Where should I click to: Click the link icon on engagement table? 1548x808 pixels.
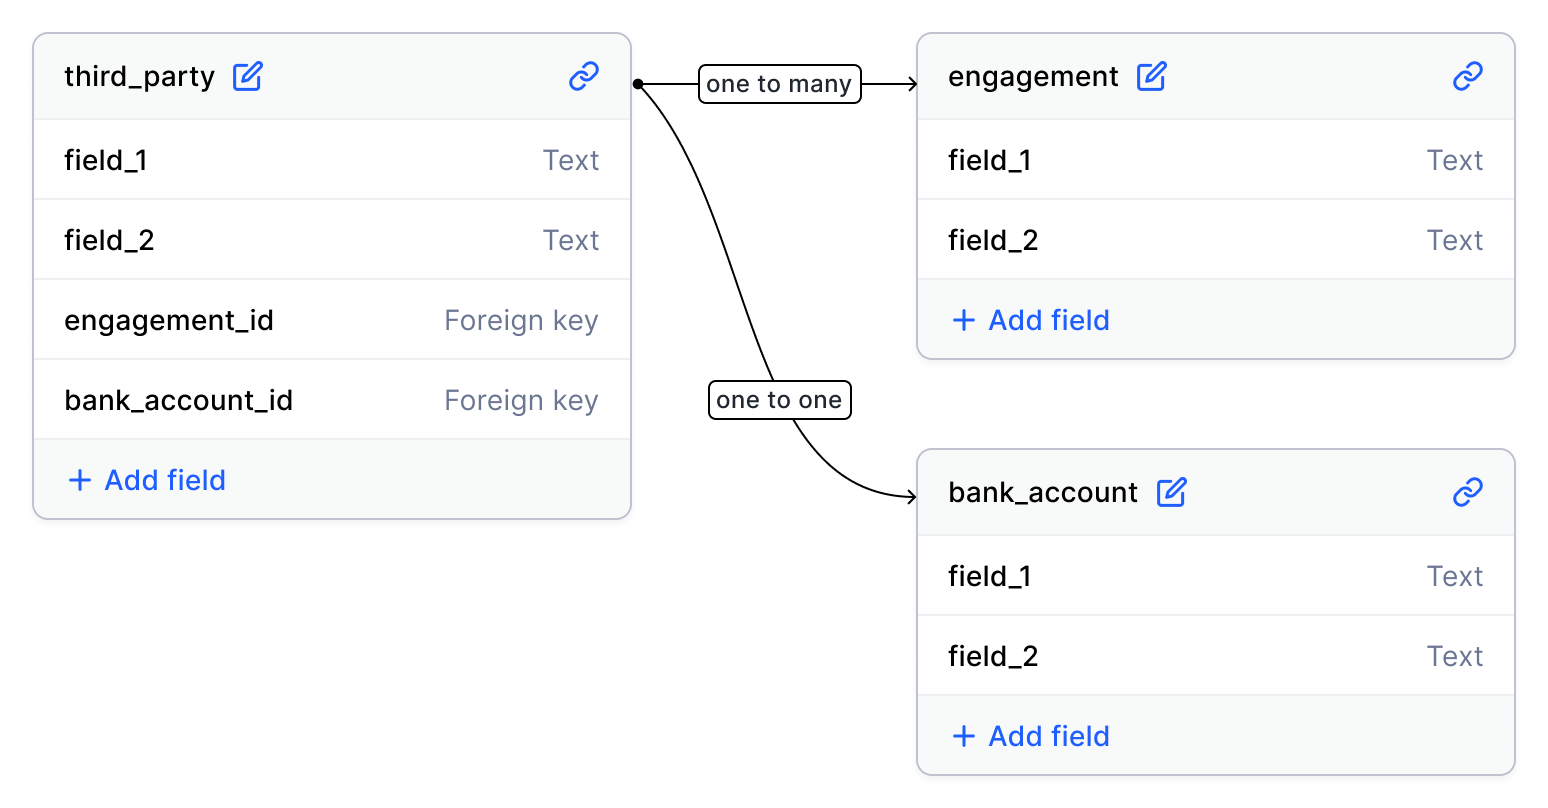click(x=1467, y=77)
